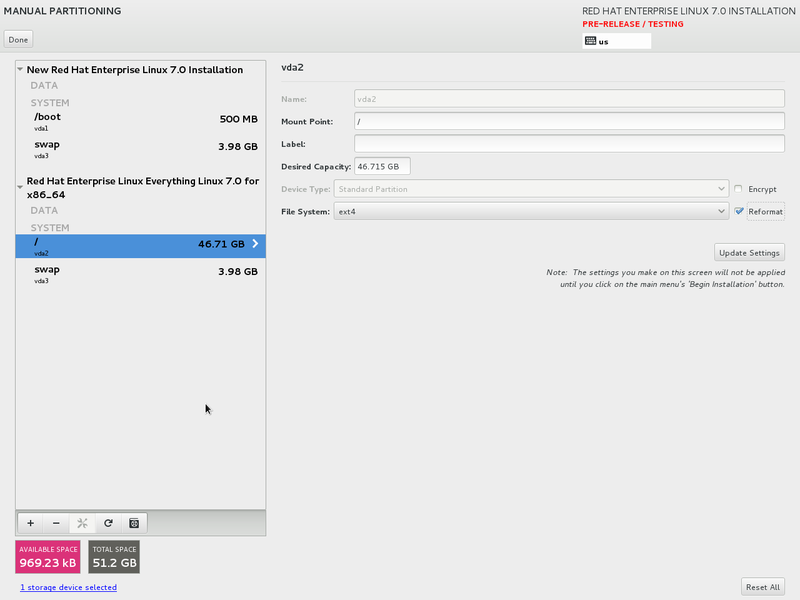The height and width of the screenshot is (600, 800).
Task: Open the Device Type dropdown
Action: pos(531,189)
